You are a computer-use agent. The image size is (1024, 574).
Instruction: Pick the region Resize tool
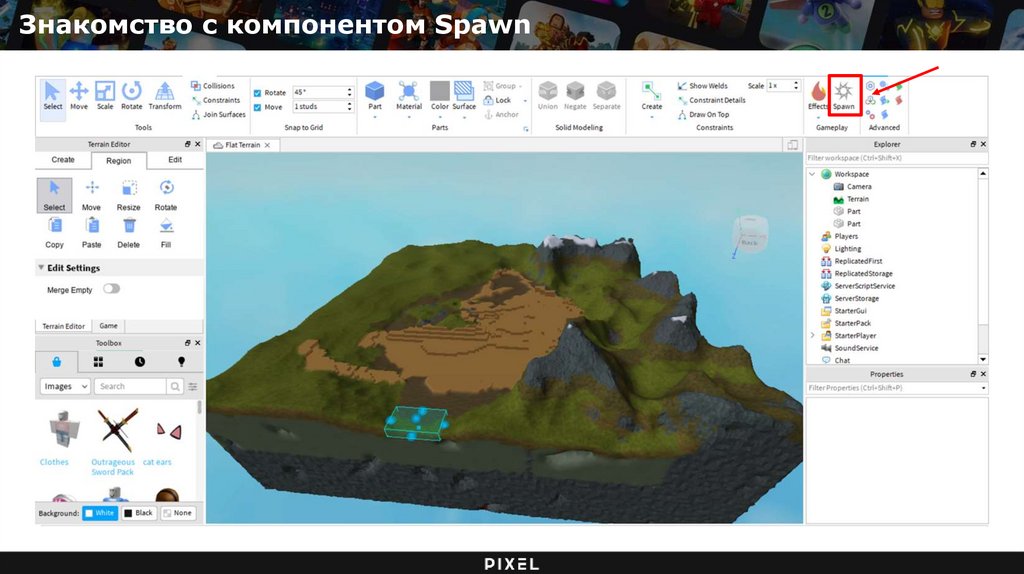tap(129, 195)
